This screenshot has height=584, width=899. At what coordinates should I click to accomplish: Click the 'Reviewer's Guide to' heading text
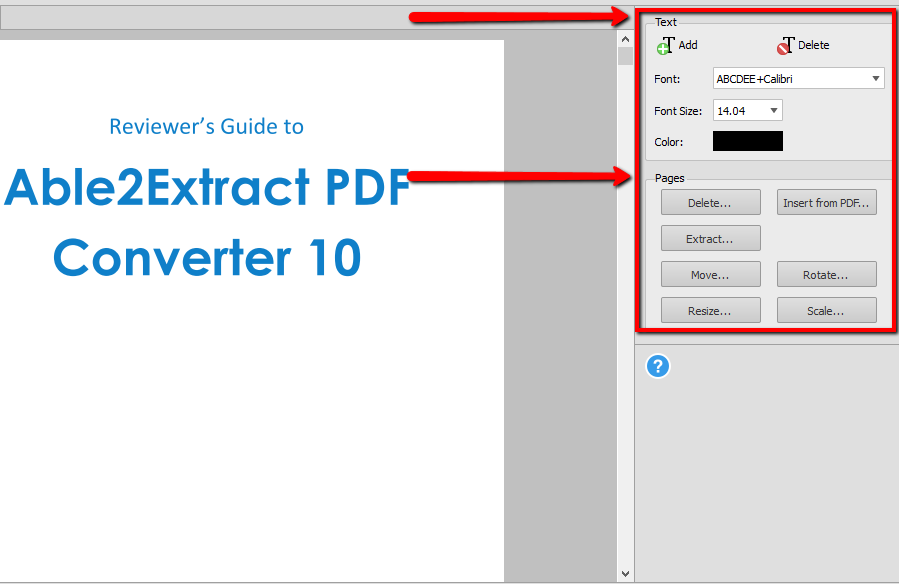point(206,127)
